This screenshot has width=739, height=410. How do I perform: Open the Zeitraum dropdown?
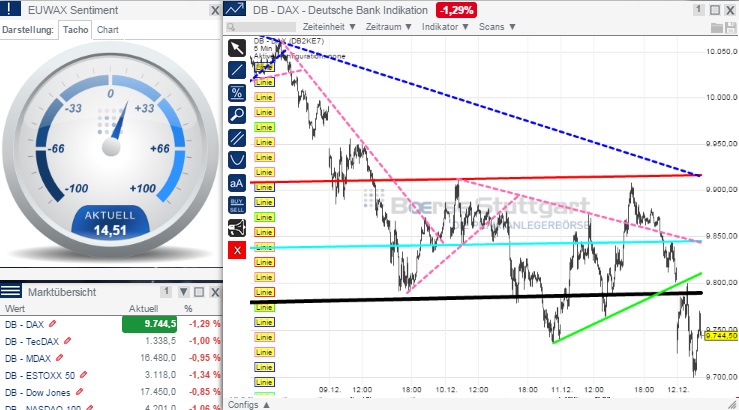[388, 27]
